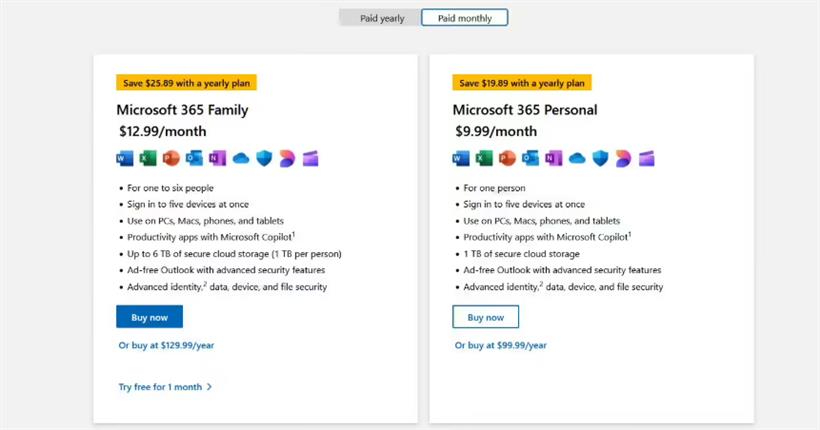Click the Outlook icon in the Family plan
820x430 pixels.
point(194,158)
